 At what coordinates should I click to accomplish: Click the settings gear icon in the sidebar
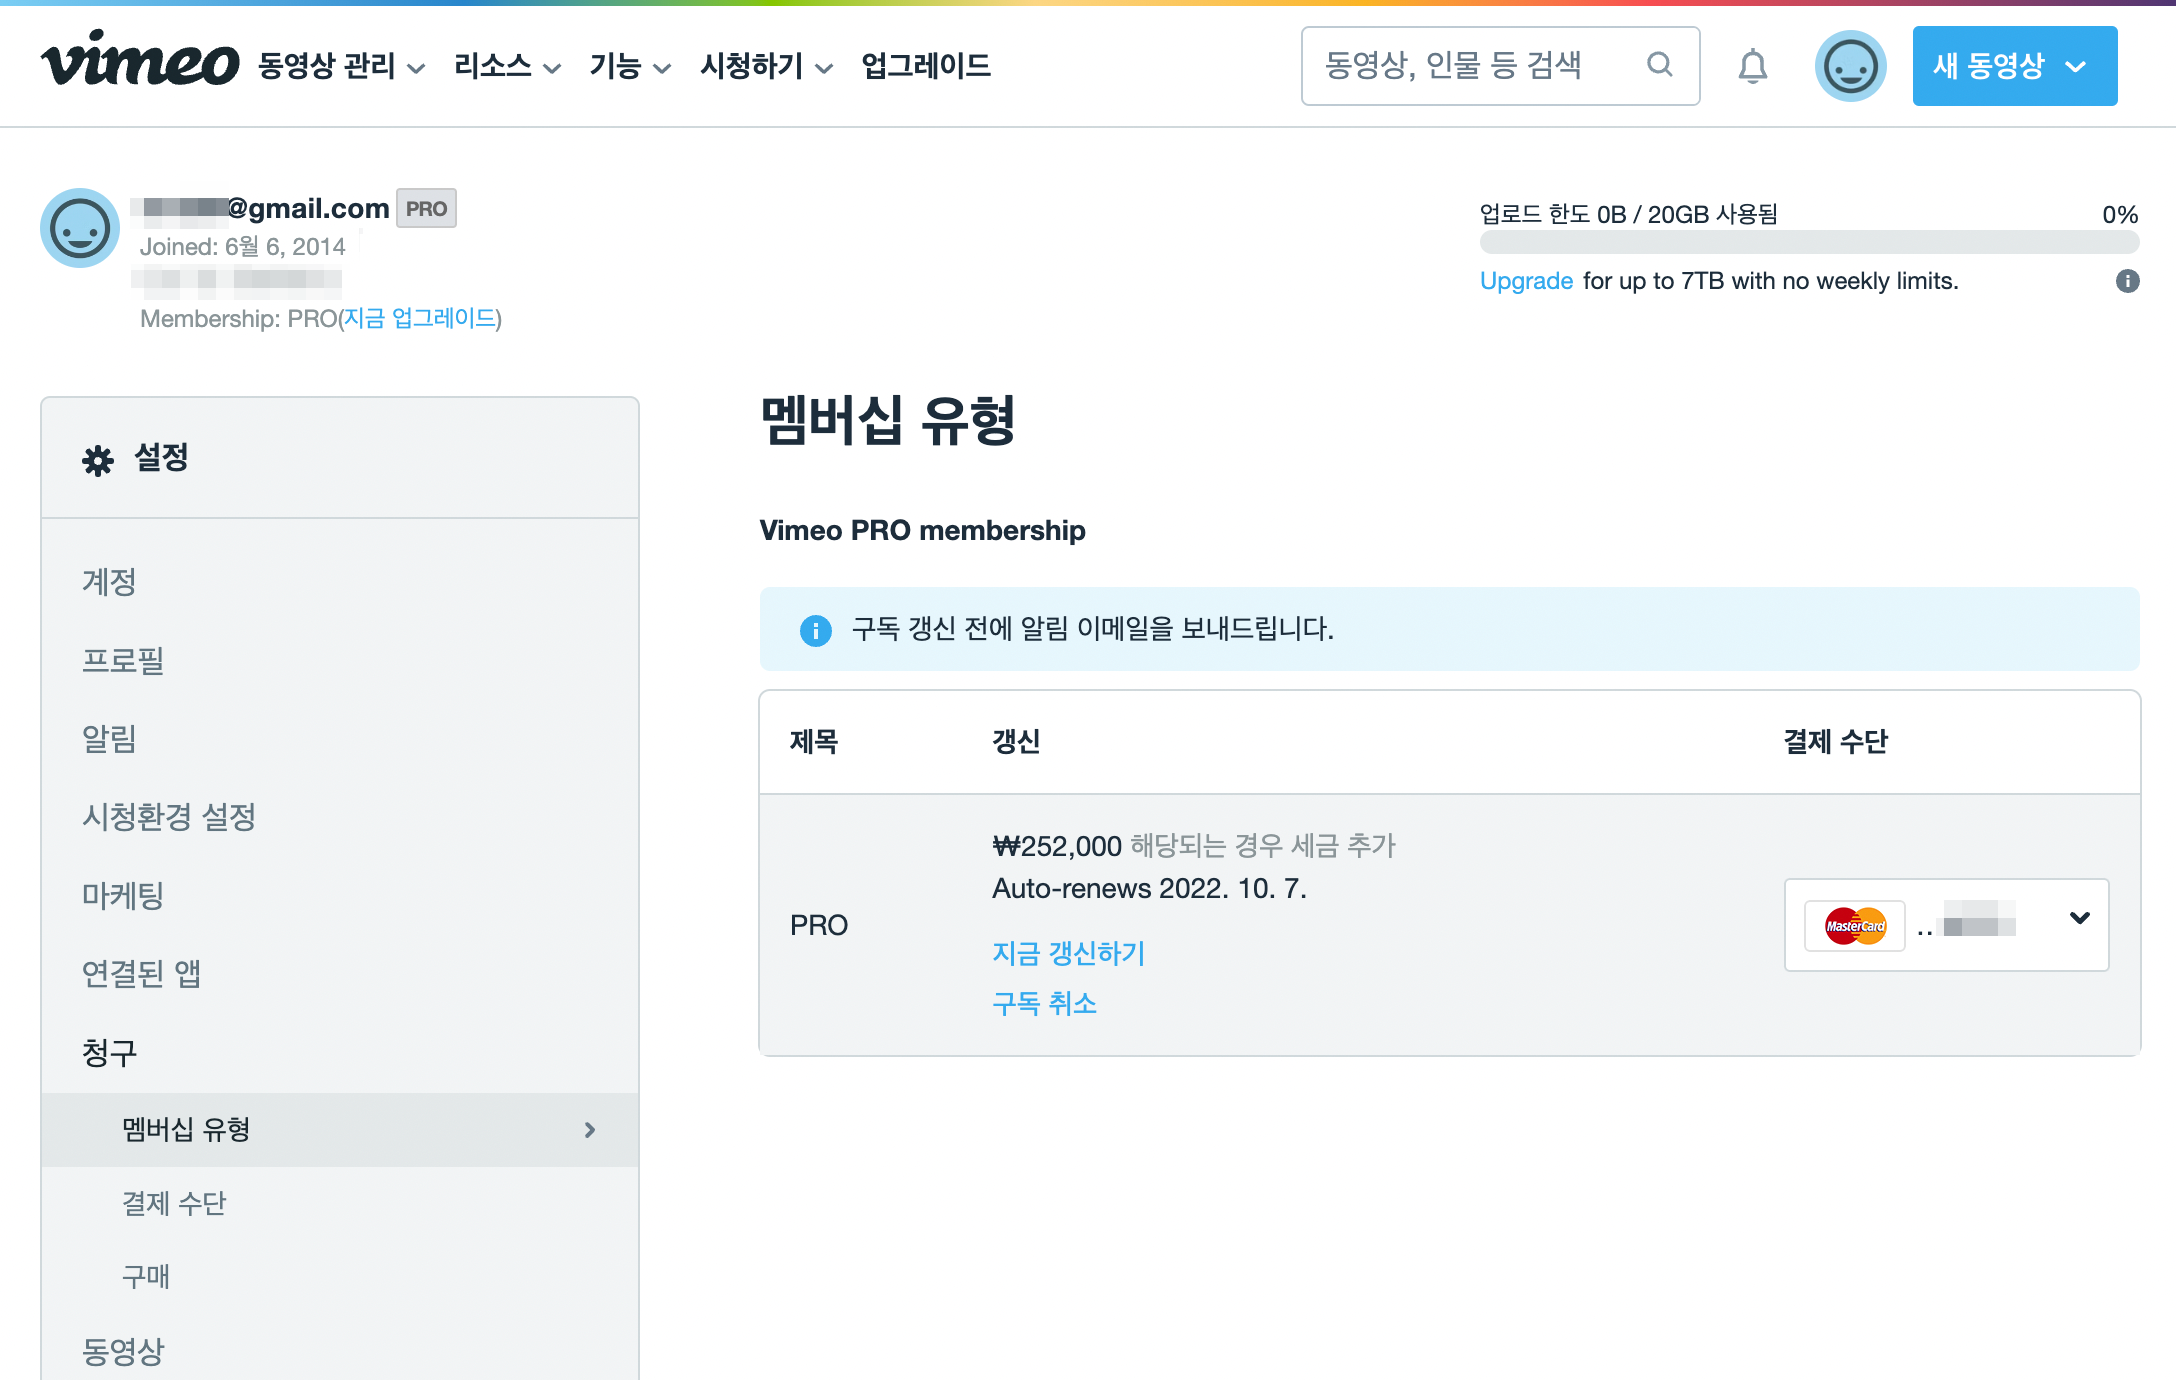coord(98,460)
